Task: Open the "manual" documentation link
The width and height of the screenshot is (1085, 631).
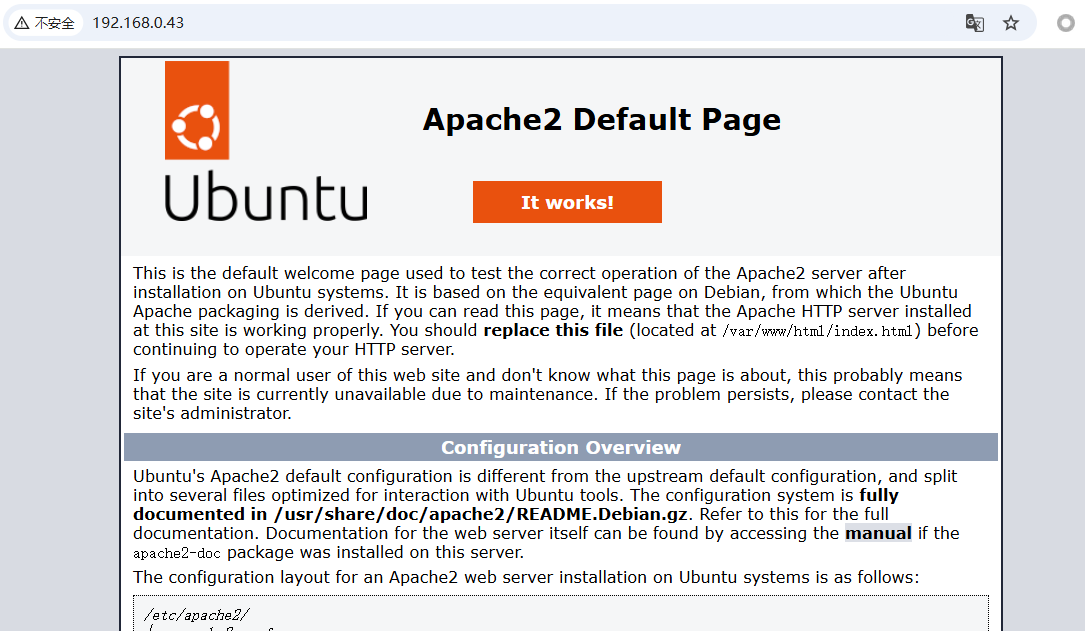Action: (x=877, y=533)
